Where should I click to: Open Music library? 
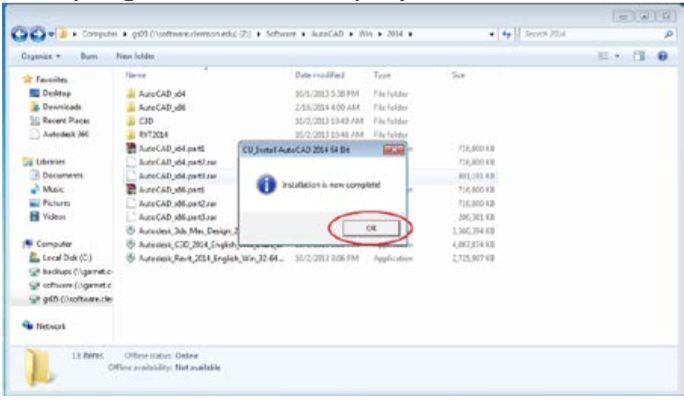[53, 189]
